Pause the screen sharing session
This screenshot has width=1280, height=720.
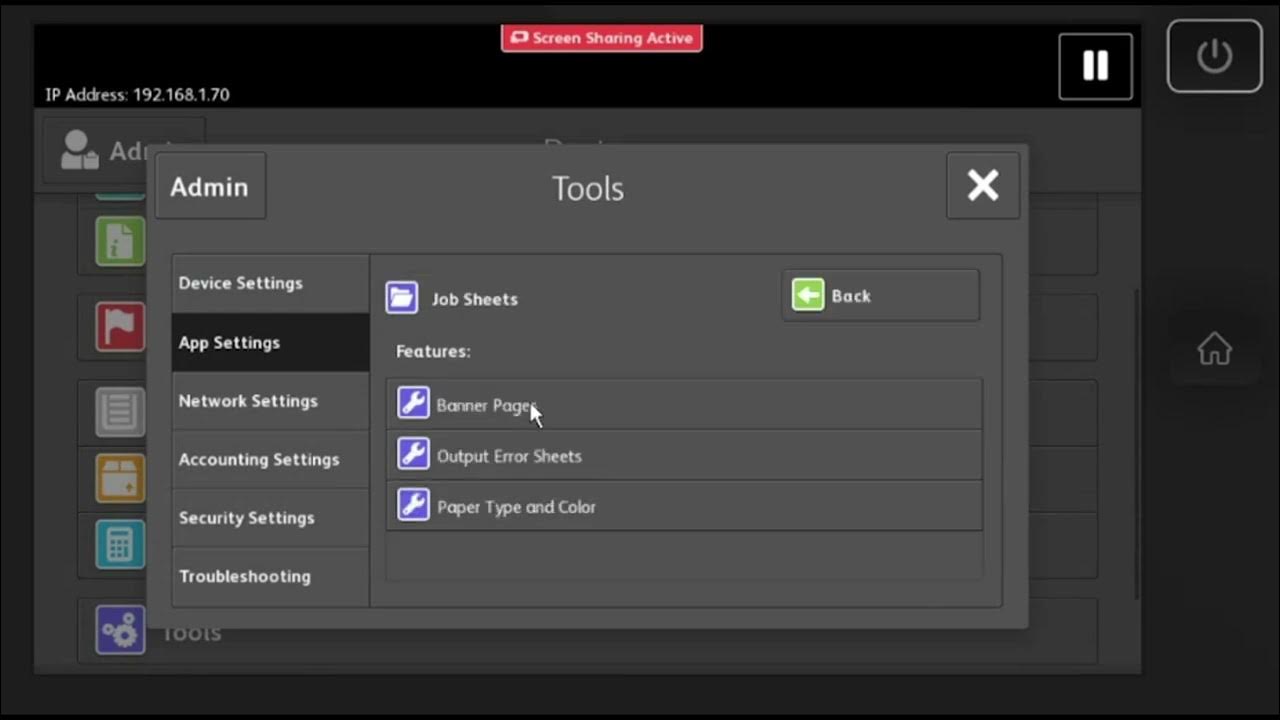click(1096, 66)
